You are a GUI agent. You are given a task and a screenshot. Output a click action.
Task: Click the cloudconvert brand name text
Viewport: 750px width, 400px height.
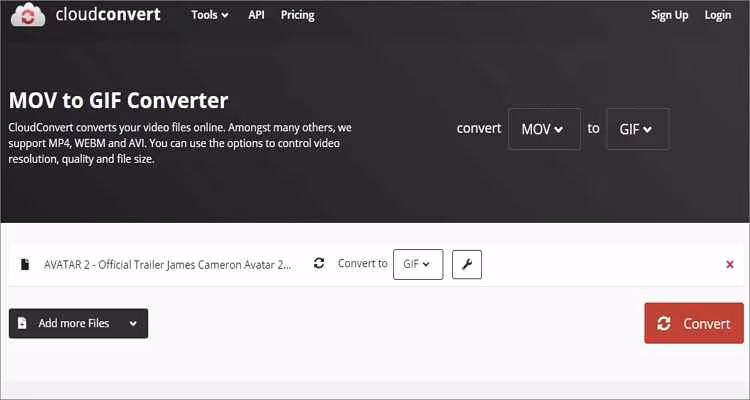click(x=108, y=15)
